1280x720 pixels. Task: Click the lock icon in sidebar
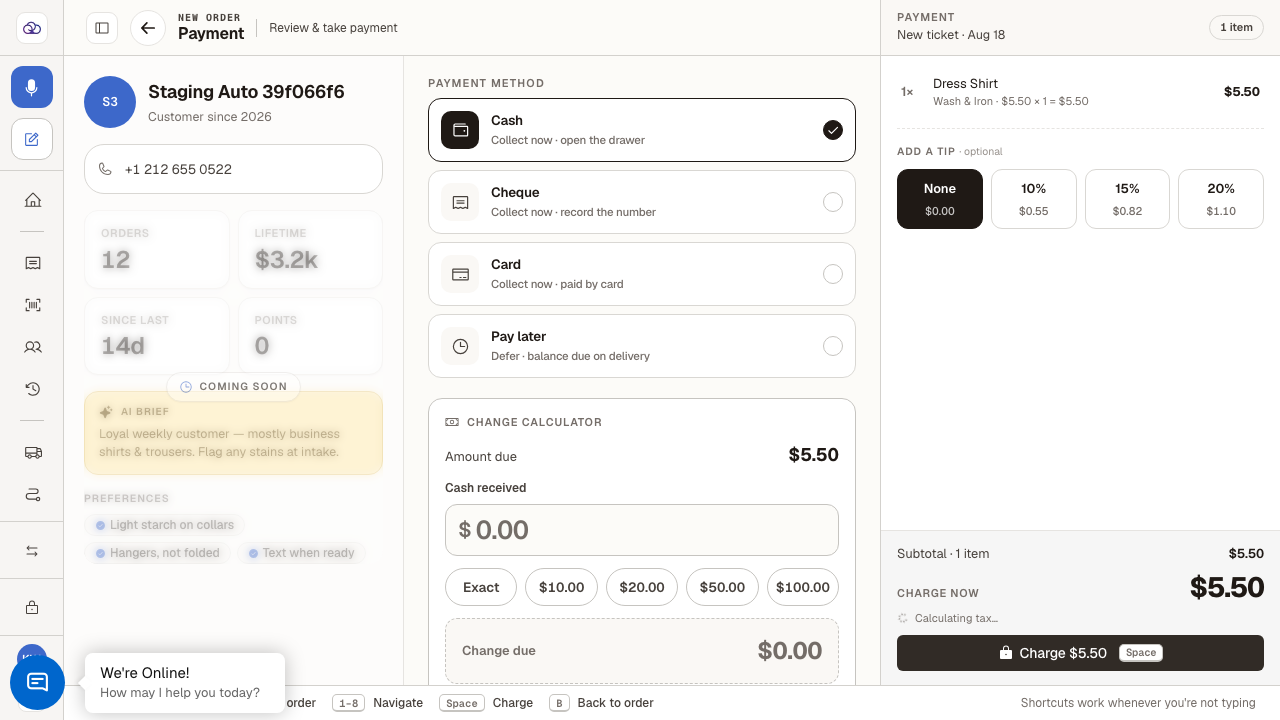[32, 607]
